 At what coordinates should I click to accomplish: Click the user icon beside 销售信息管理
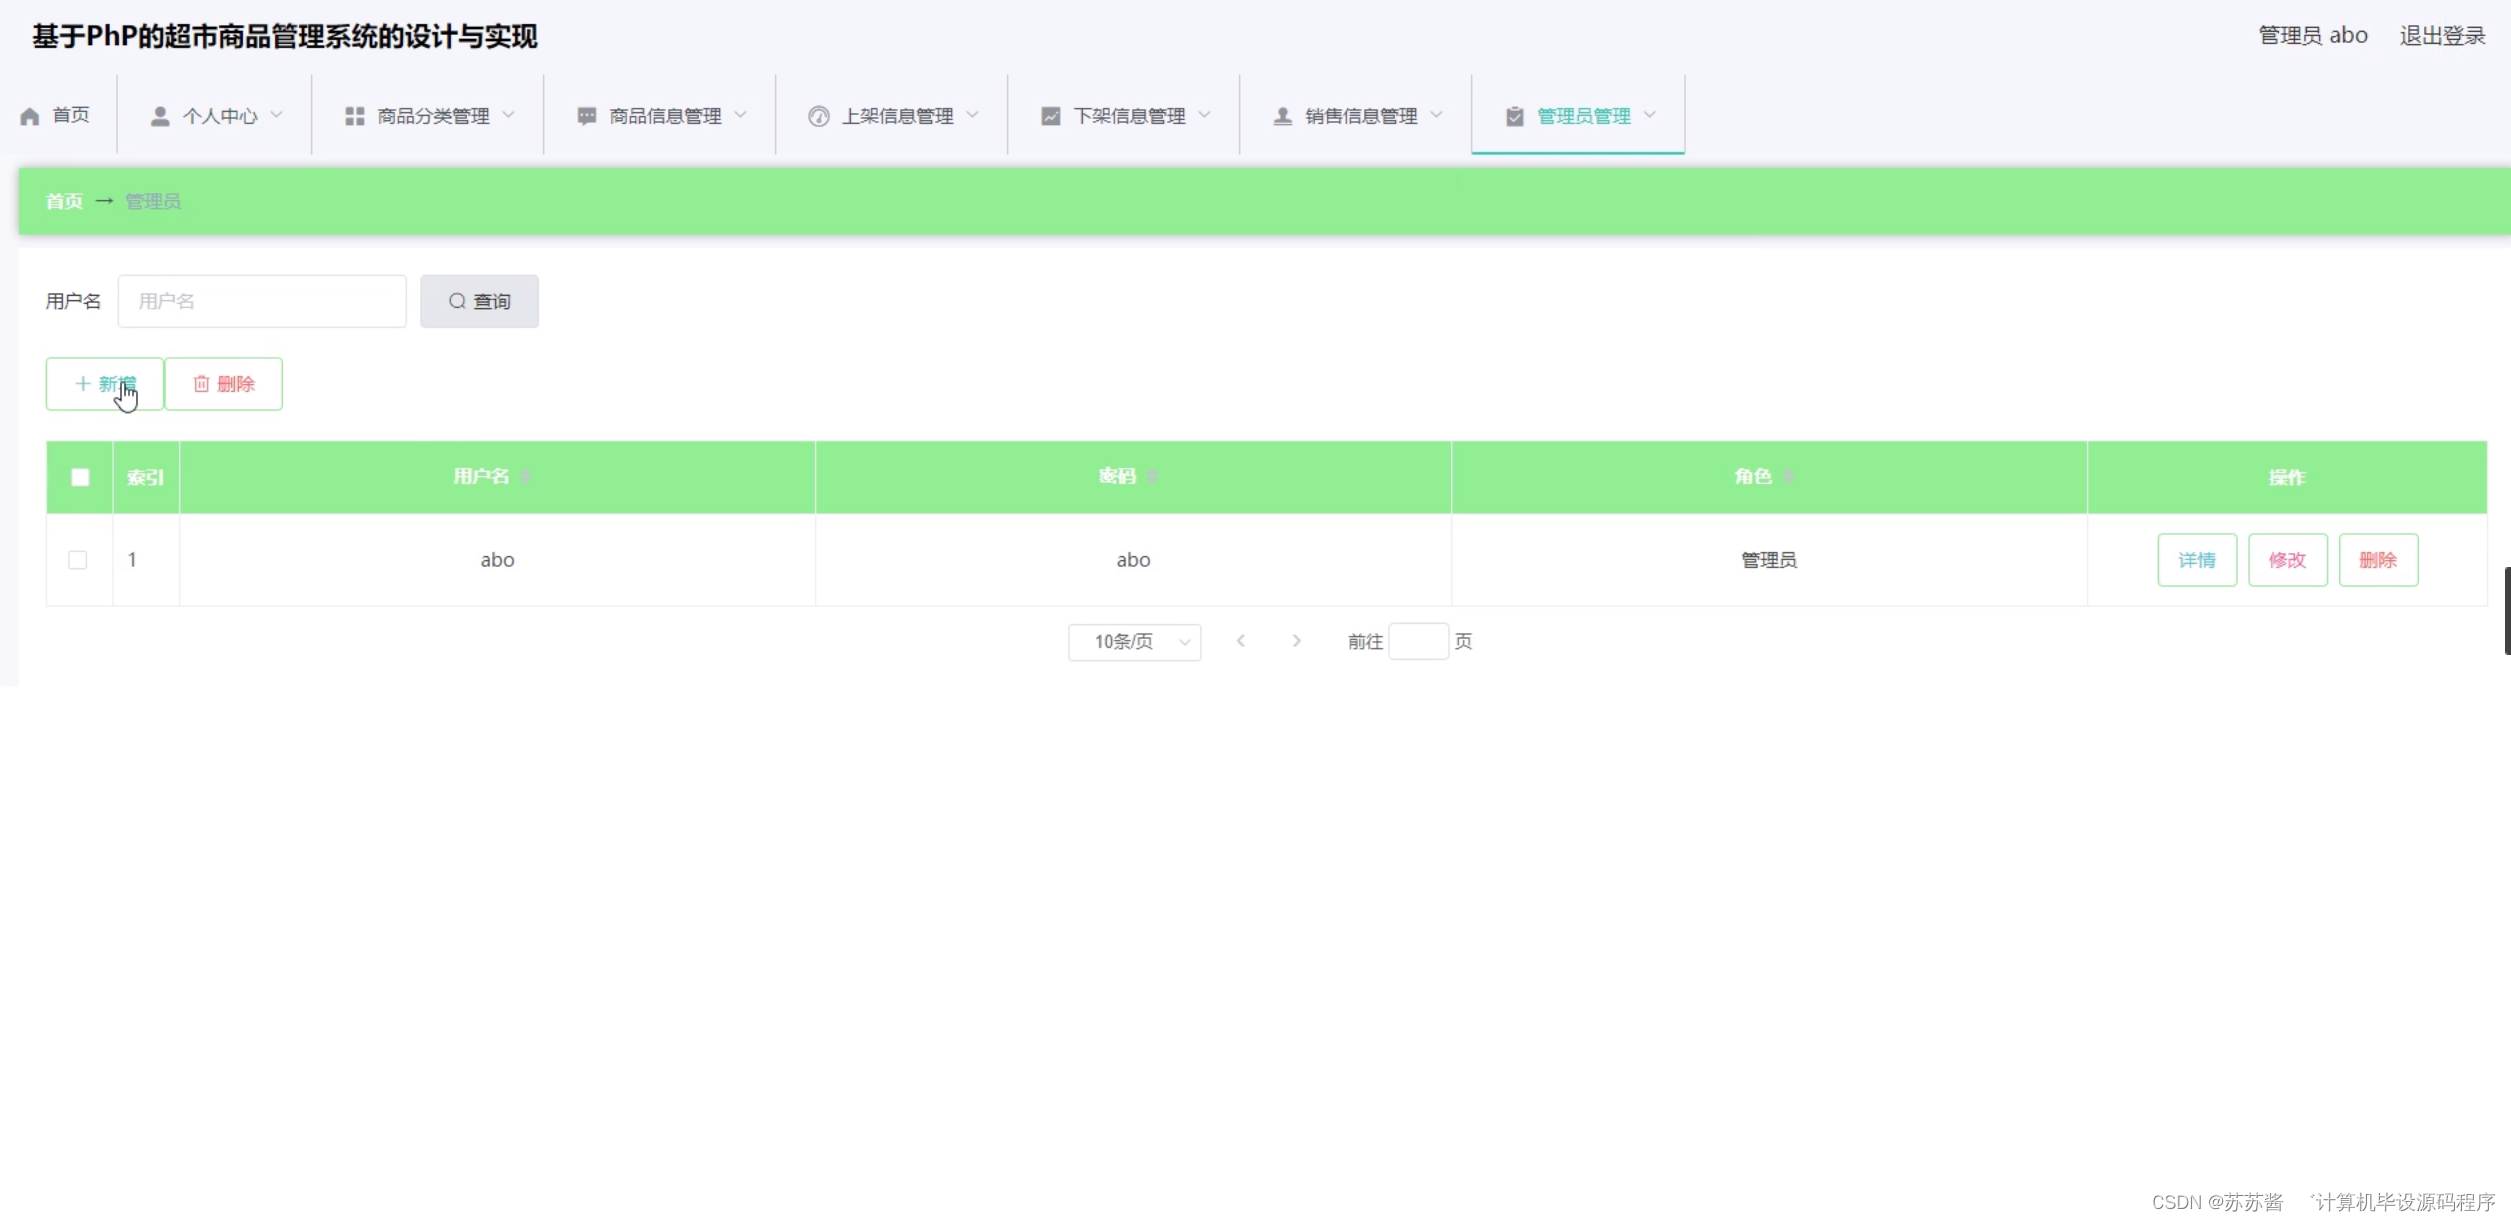tap(1281, 115)
